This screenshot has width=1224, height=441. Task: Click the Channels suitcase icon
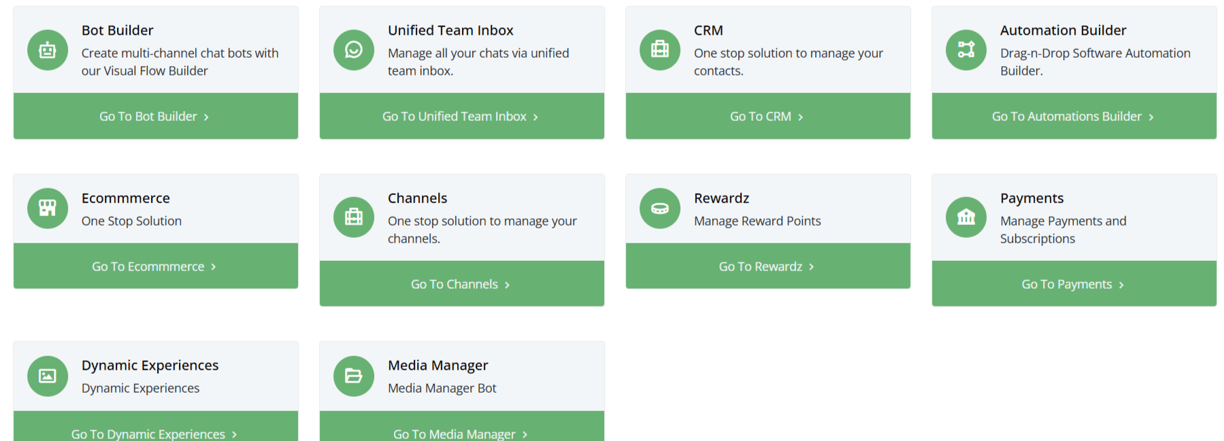[x=353, y=217]
